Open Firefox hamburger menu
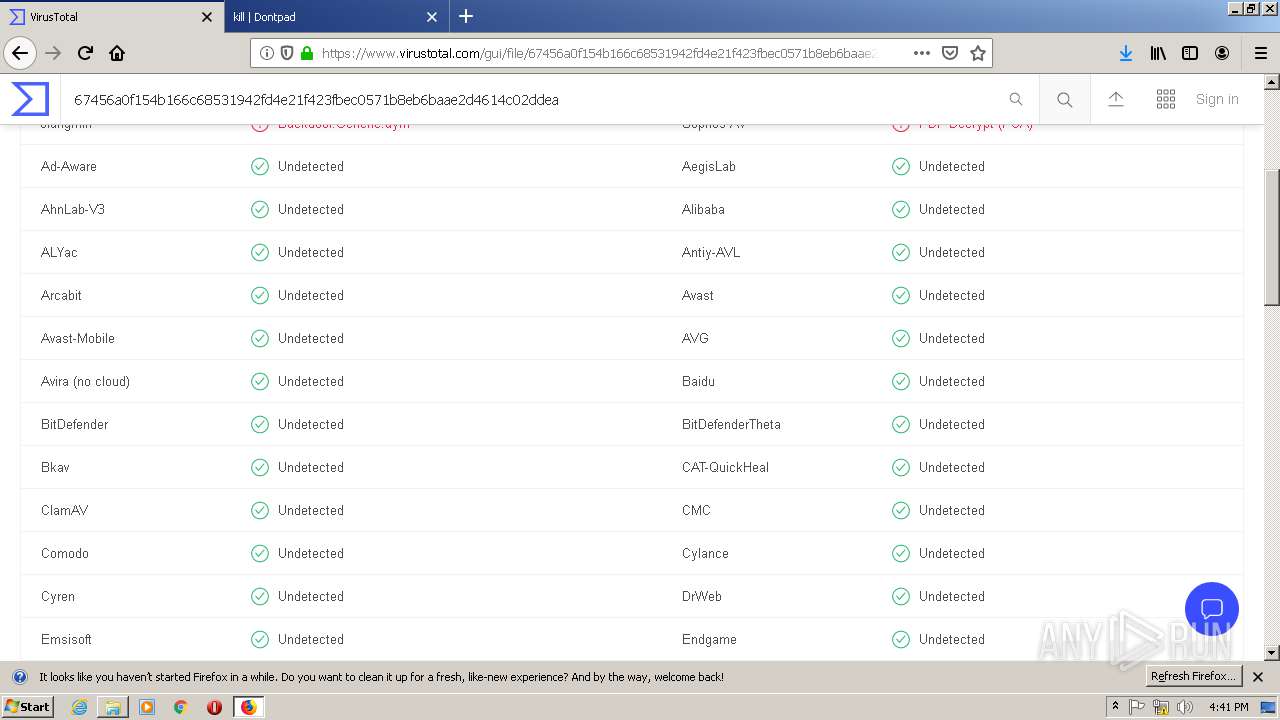1280x720 pixels. click(1260, 53)
